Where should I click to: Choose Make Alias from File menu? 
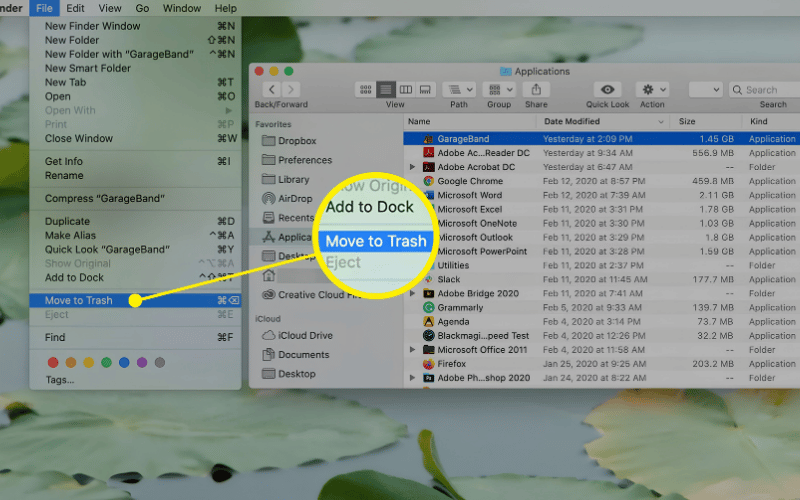click(135, 235)
